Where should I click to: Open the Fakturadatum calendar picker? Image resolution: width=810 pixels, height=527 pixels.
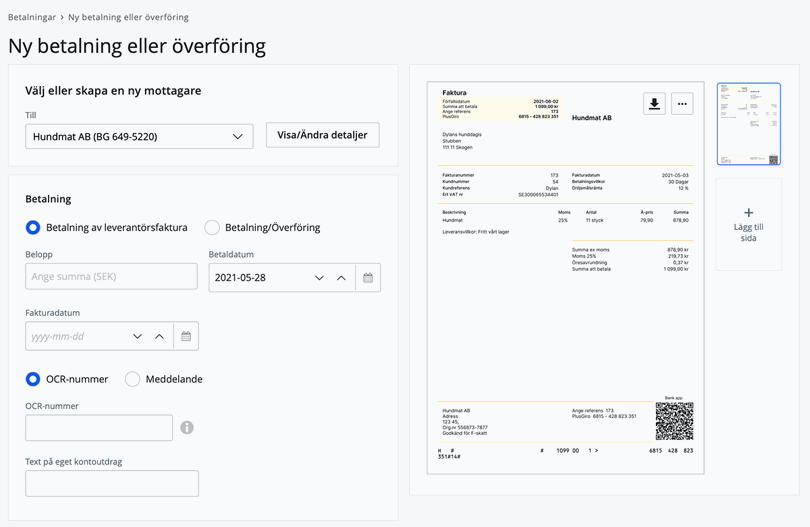click(186, 337)
